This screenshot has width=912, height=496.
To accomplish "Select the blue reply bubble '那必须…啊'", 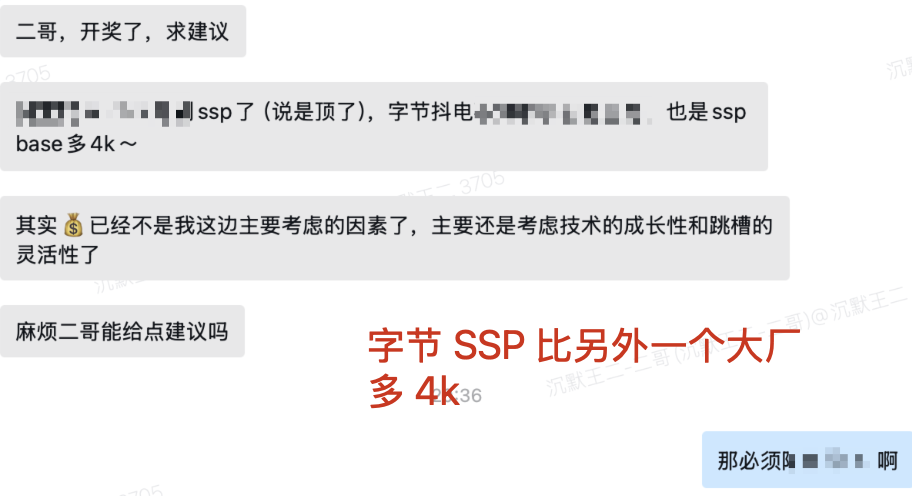I will (807, 460).
